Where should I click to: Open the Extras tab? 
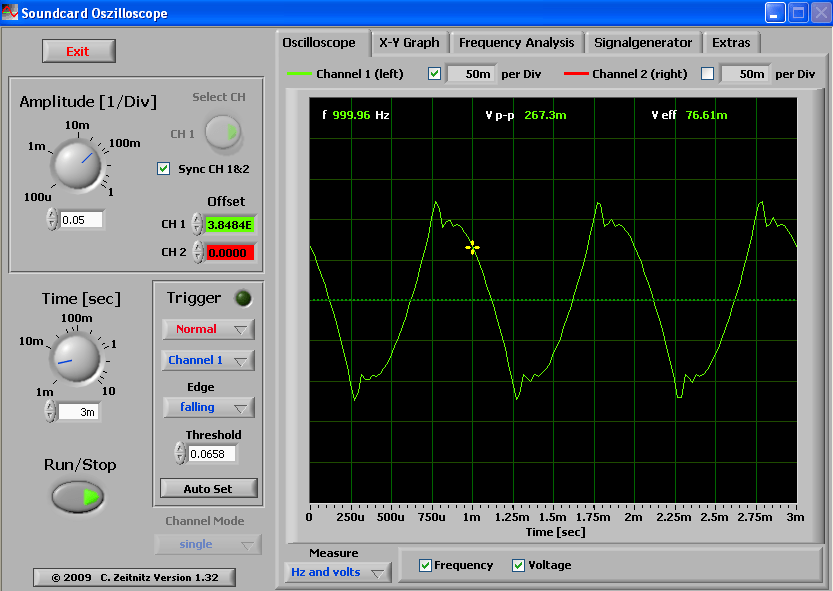(731, 43)
